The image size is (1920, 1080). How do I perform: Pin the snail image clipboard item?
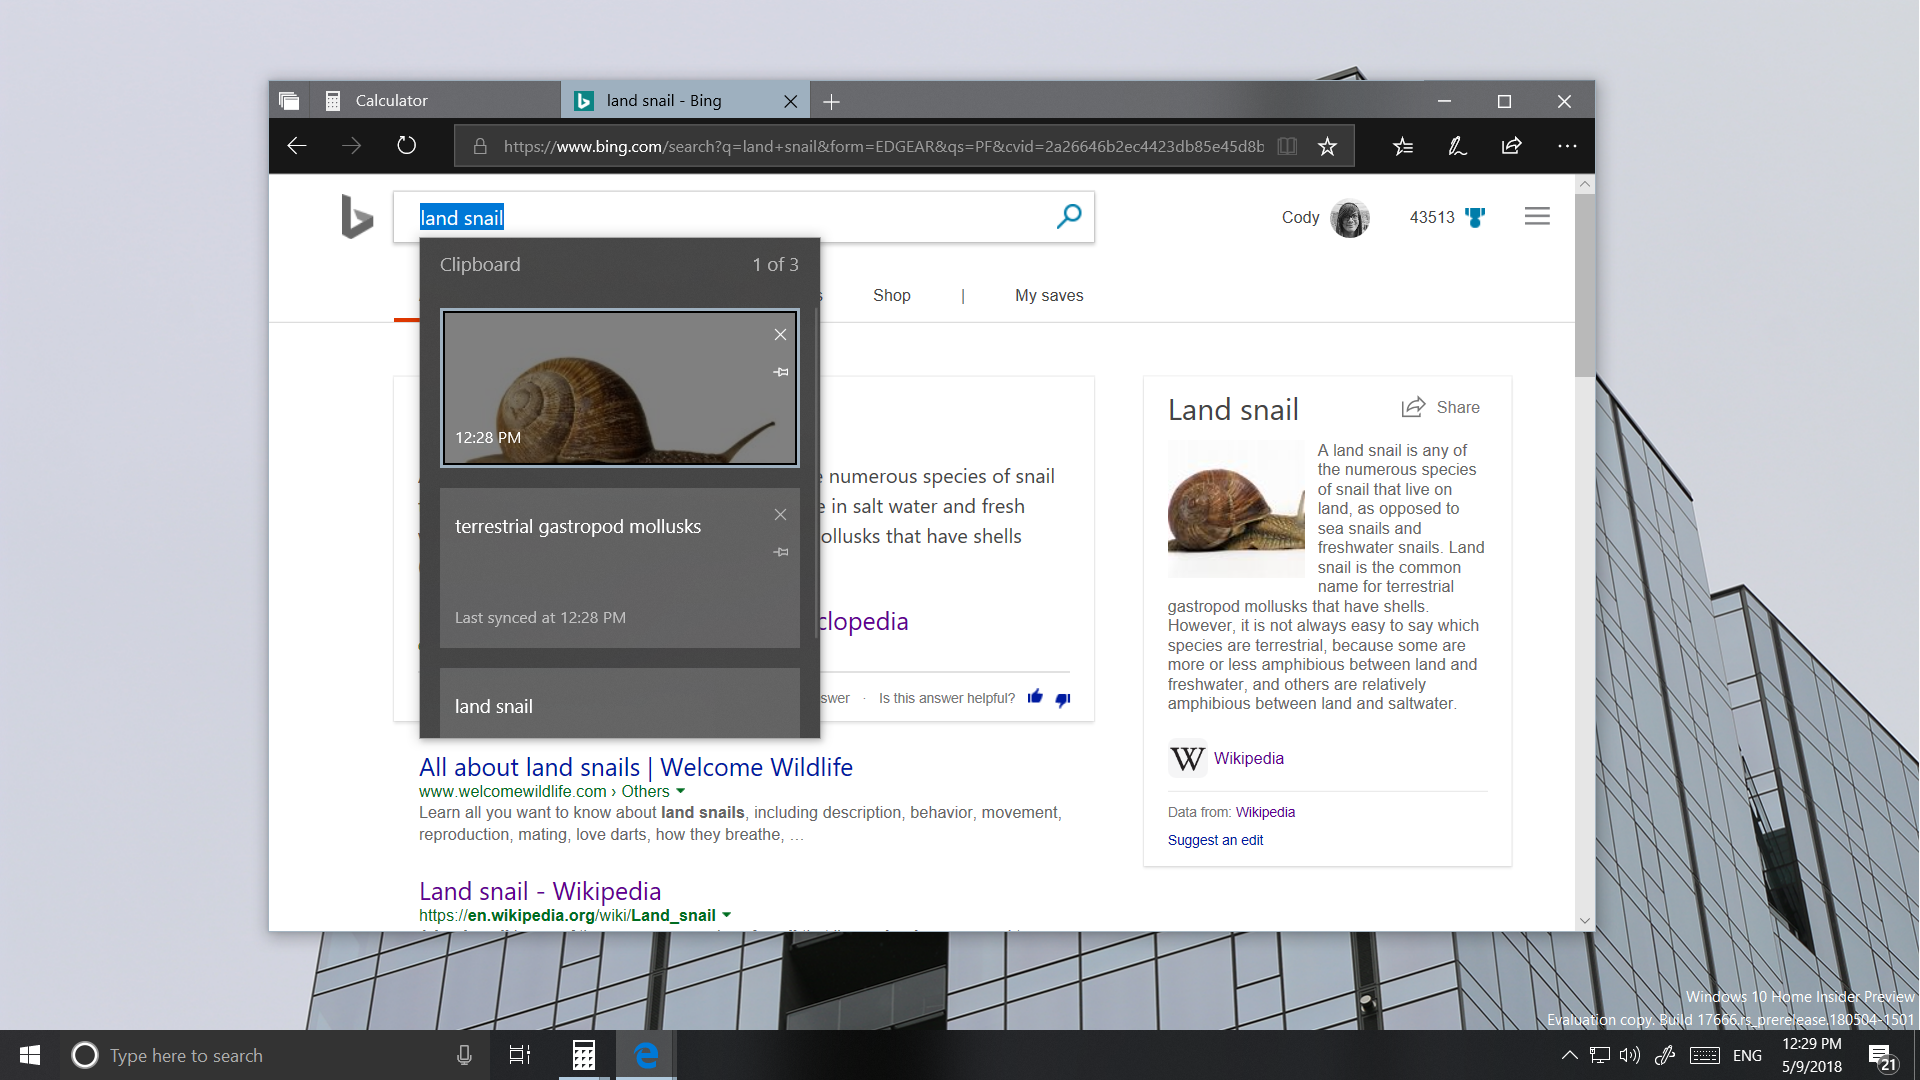point(781,372)
